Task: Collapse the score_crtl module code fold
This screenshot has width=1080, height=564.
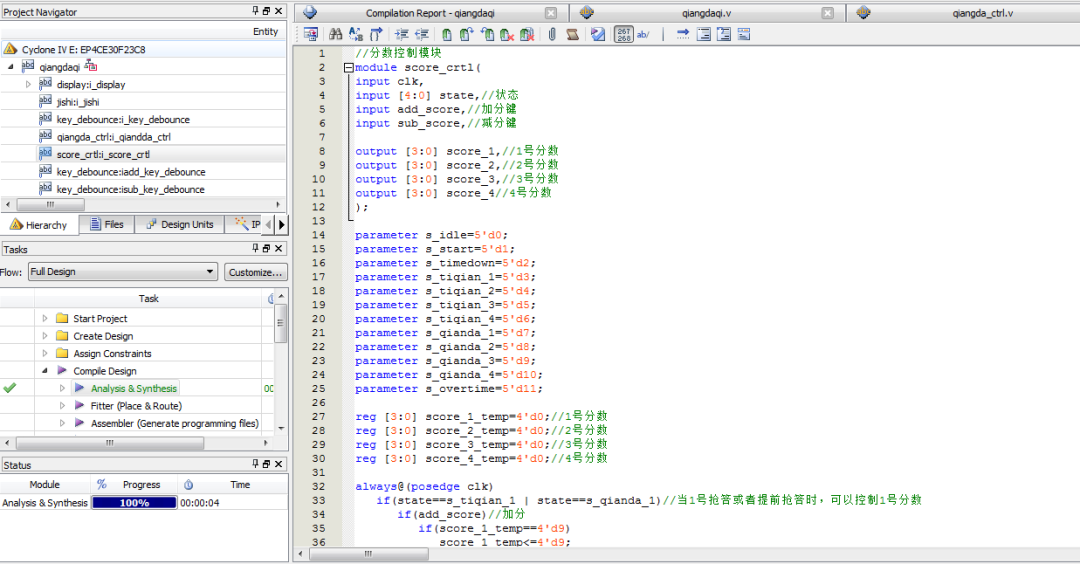Action: [348, 68]
